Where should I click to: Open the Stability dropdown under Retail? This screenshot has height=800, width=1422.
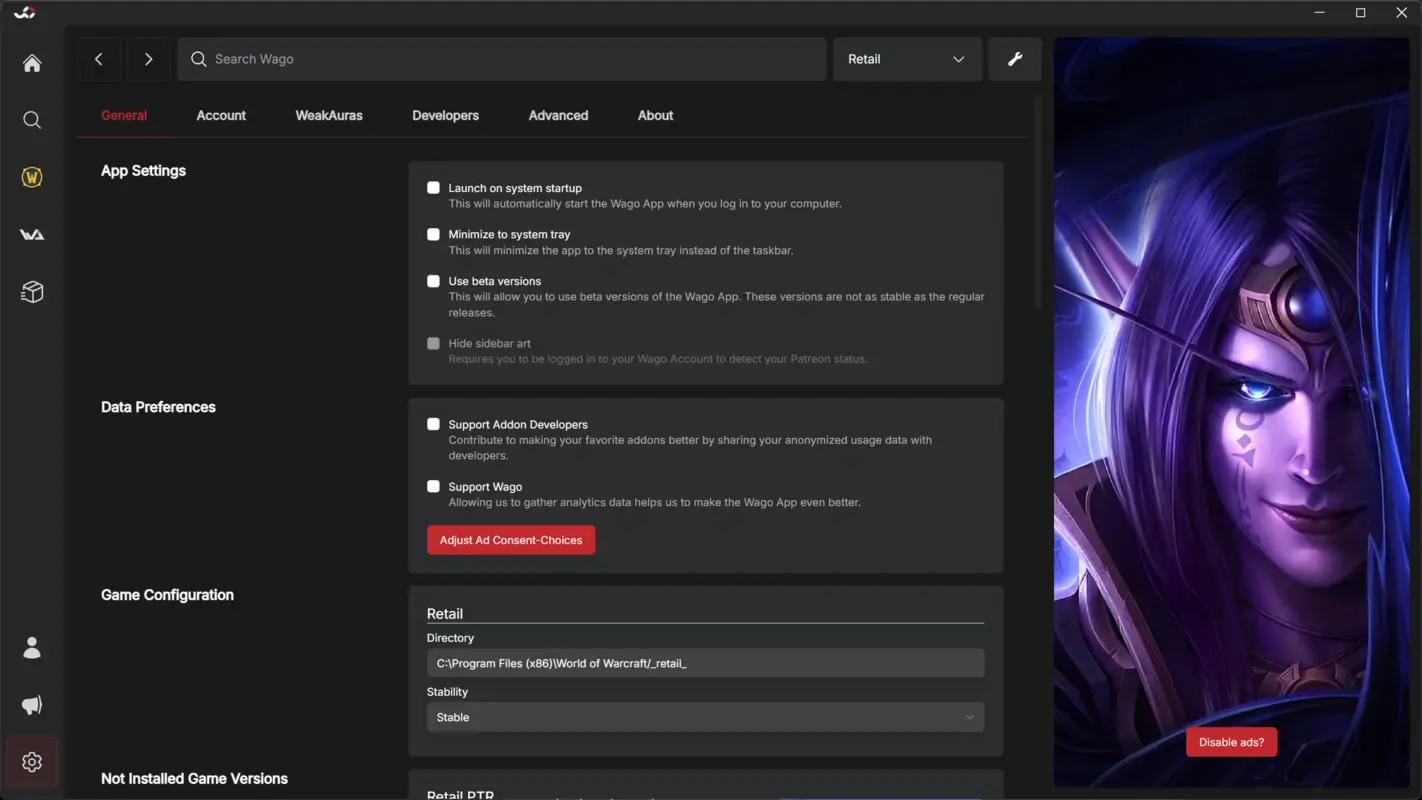pos(705,716)
